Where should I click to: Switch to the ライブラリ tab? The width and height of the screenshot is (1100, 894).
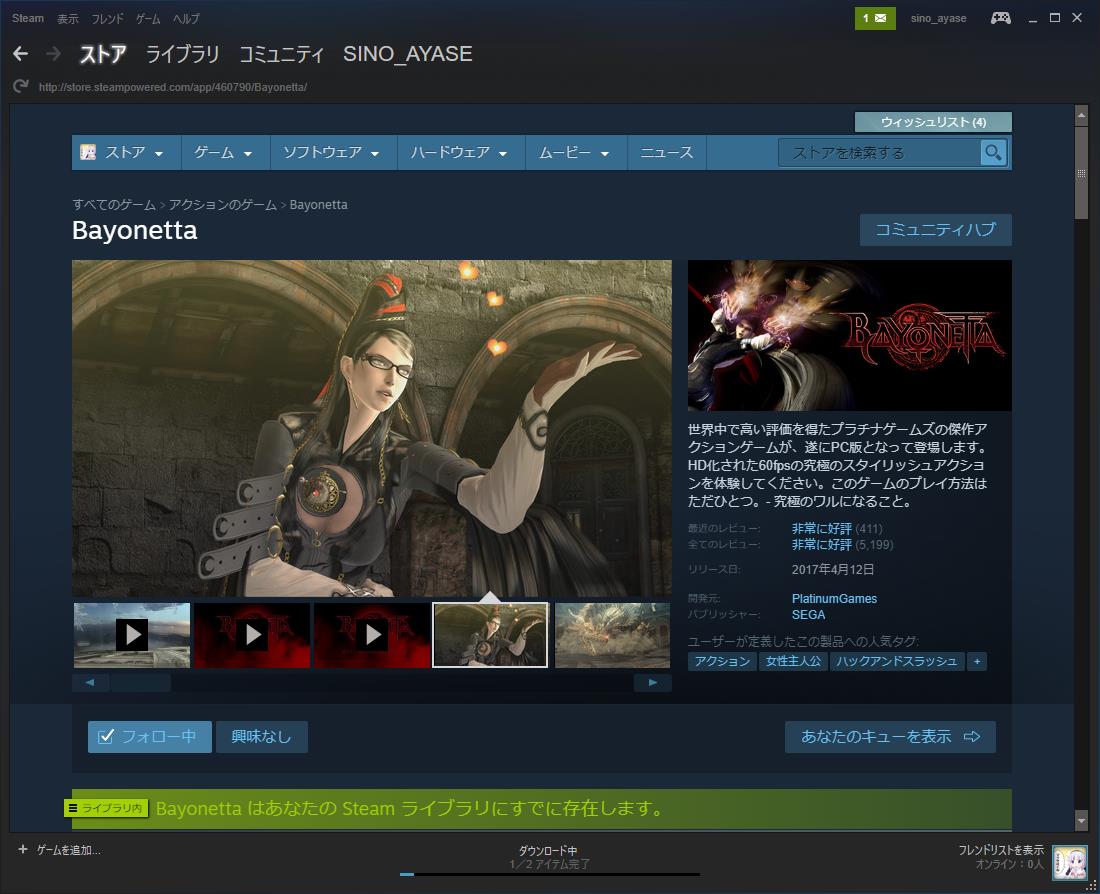coord(182,54)
